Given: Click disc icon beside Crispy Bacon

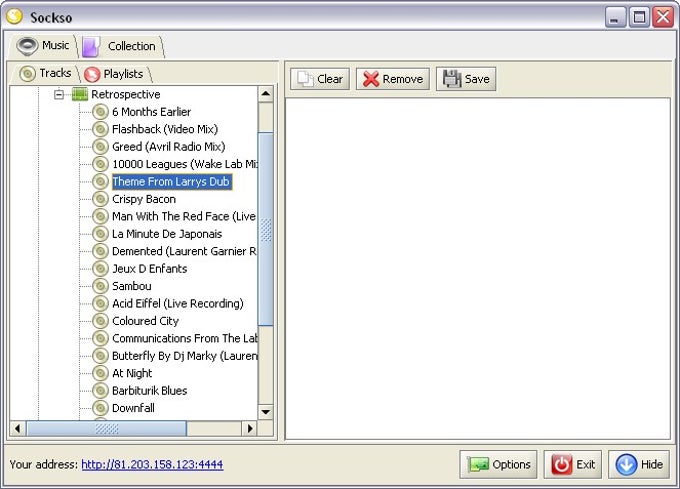Looking at the screenshot, I should tap(100, 199).
